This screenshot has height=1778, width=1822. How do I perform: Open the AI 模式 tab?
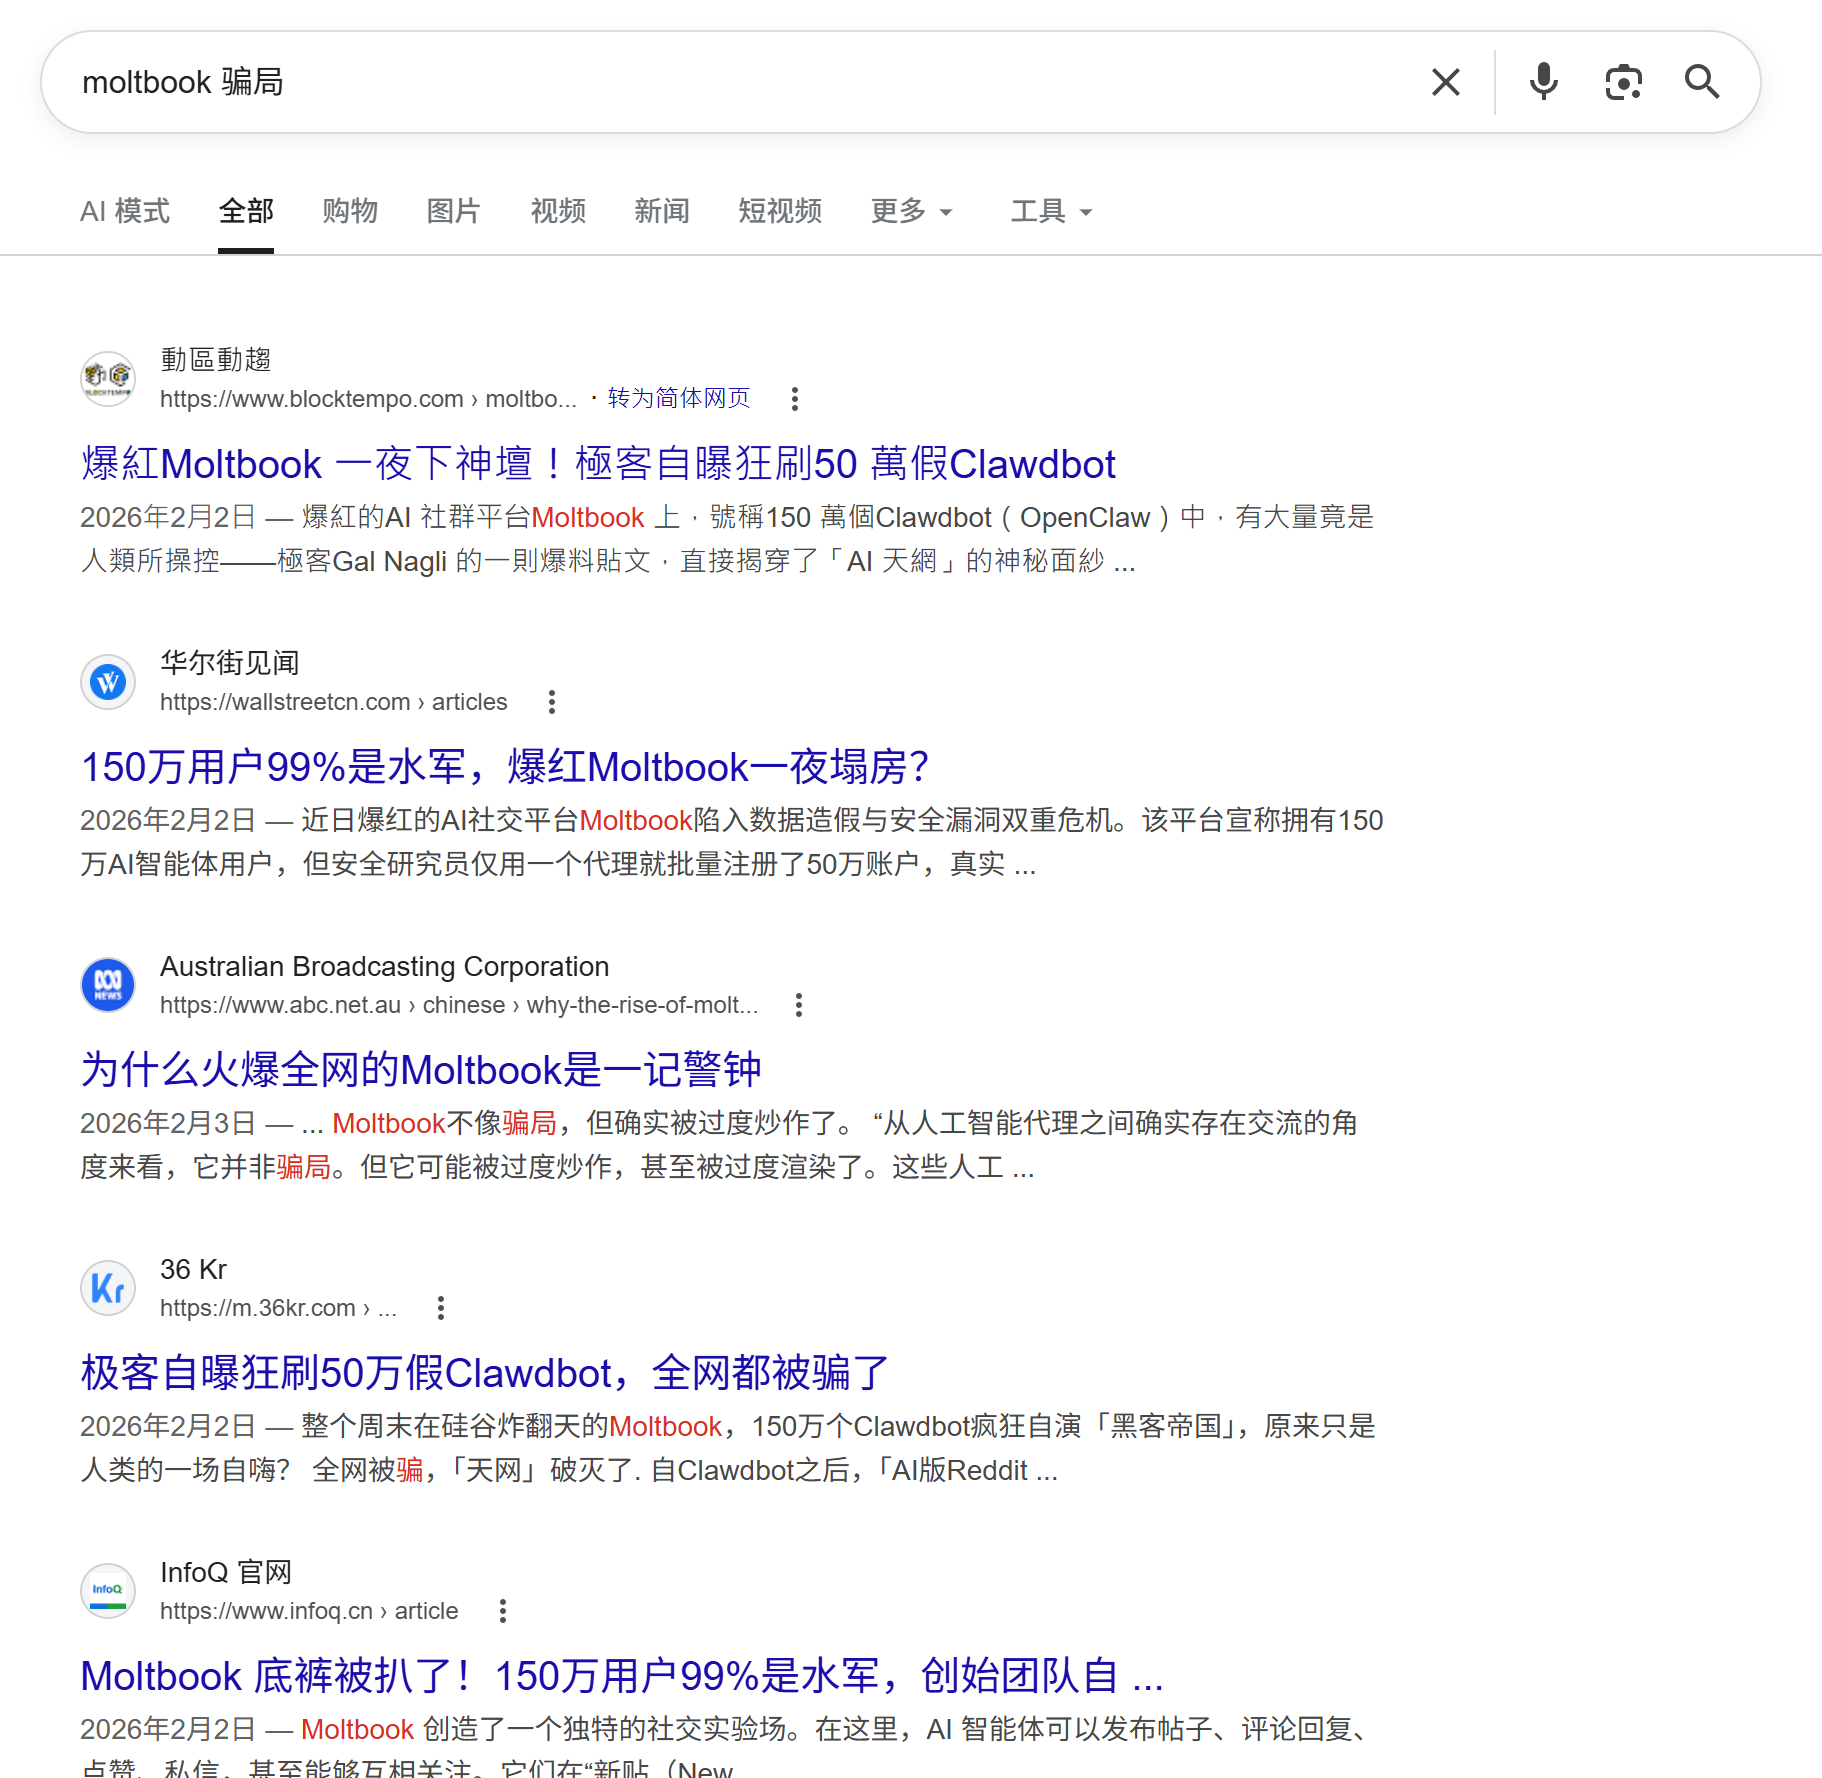[125, 211]
